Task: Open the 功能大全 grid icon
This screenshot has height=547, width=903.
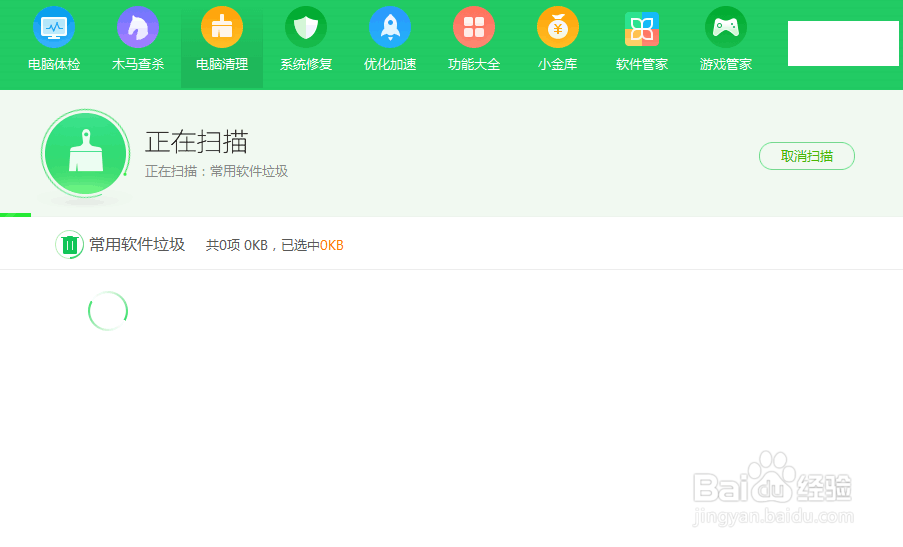Action: click(x=474, y=27)
